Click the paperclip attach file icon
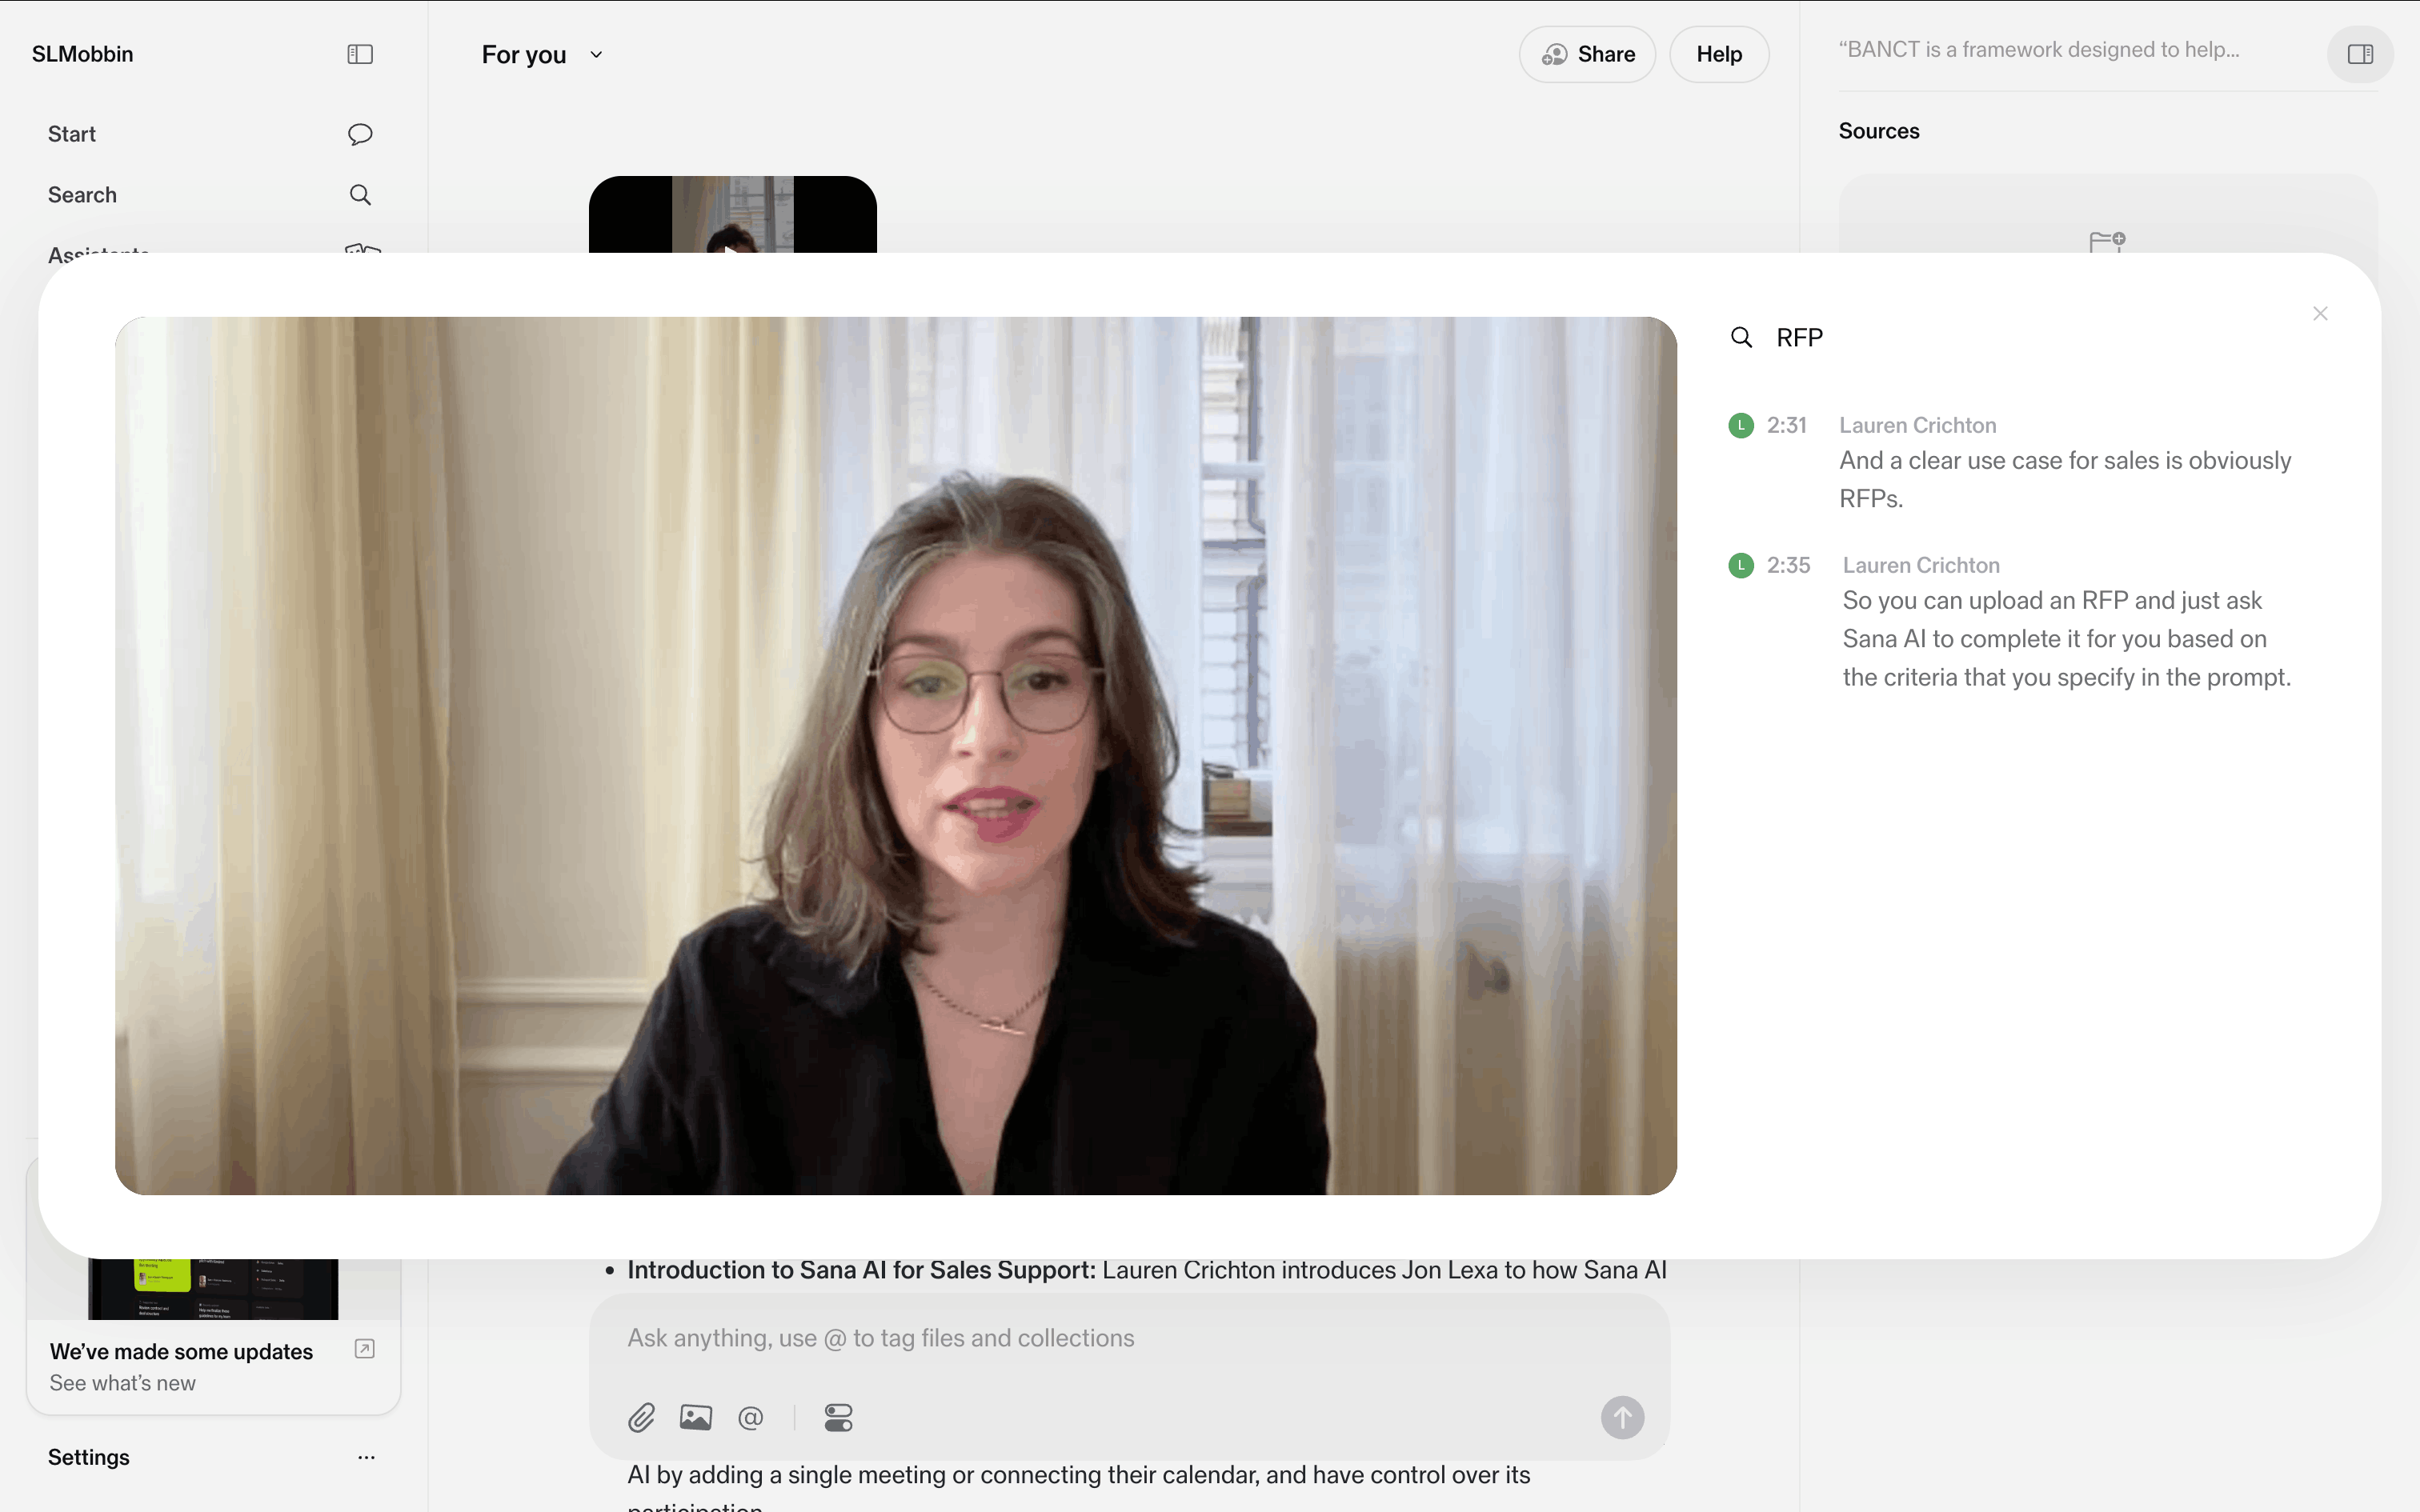The width and height of the screenshot is (2420, 1512). click(641, 1417)
